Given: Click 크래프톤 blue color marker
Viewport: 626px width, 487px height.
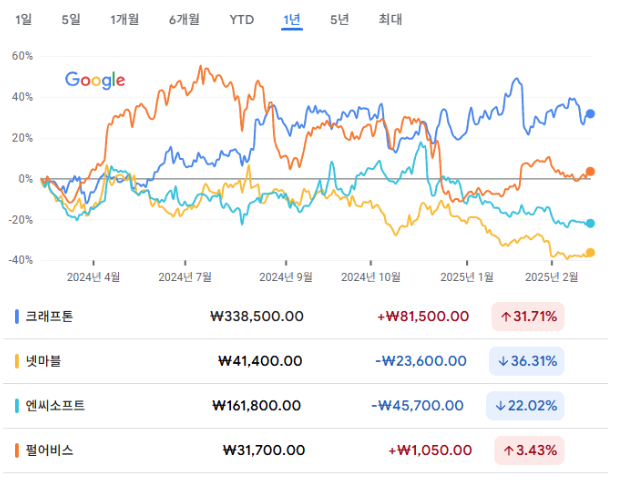Looking at the screenshot, I should tap(17, 317).
